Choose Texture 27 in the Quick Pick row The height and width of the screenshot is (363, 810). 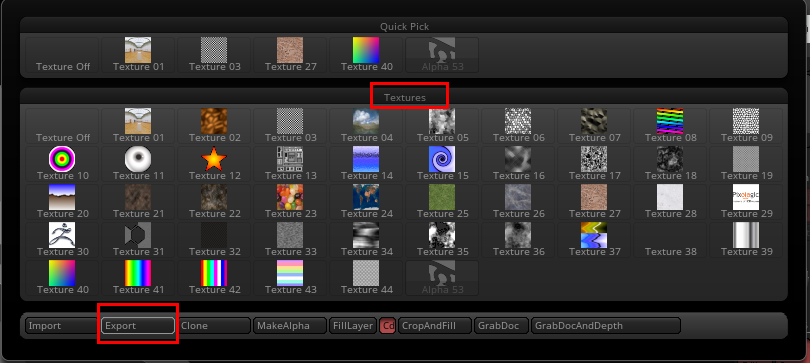click(x=290, y=54)
